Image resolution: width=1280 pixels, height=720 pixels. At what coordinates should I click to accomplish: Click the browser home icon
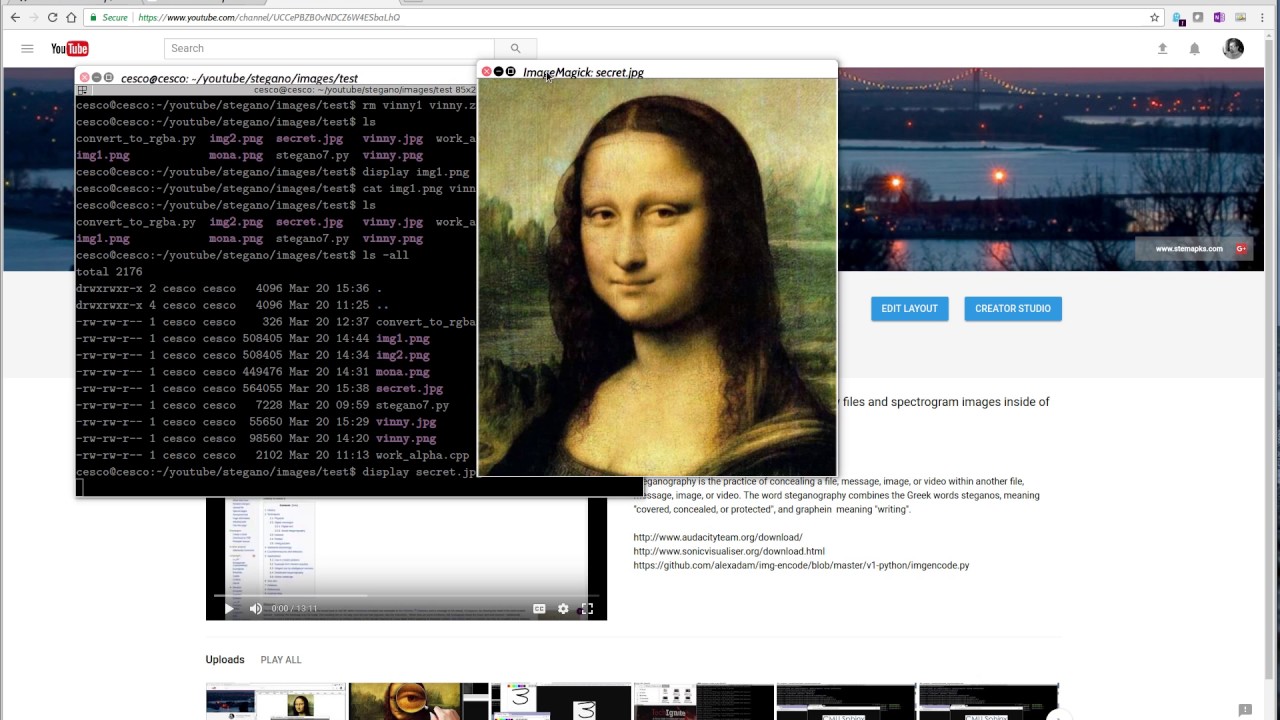(x=71, y=17)
